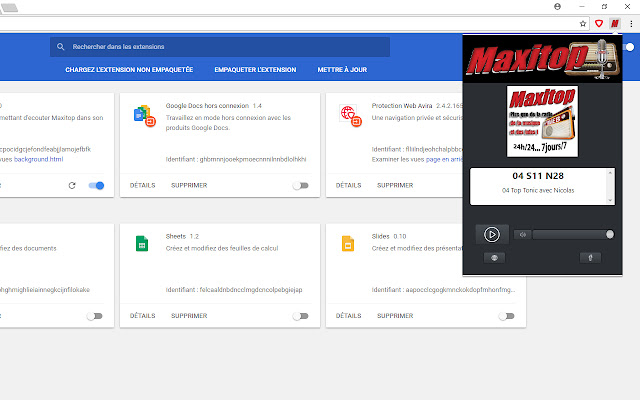Click '04 Top Tonic avec Nicolas' text
The width and height of the screenshot is (640, 400).
tap(538, 191)
